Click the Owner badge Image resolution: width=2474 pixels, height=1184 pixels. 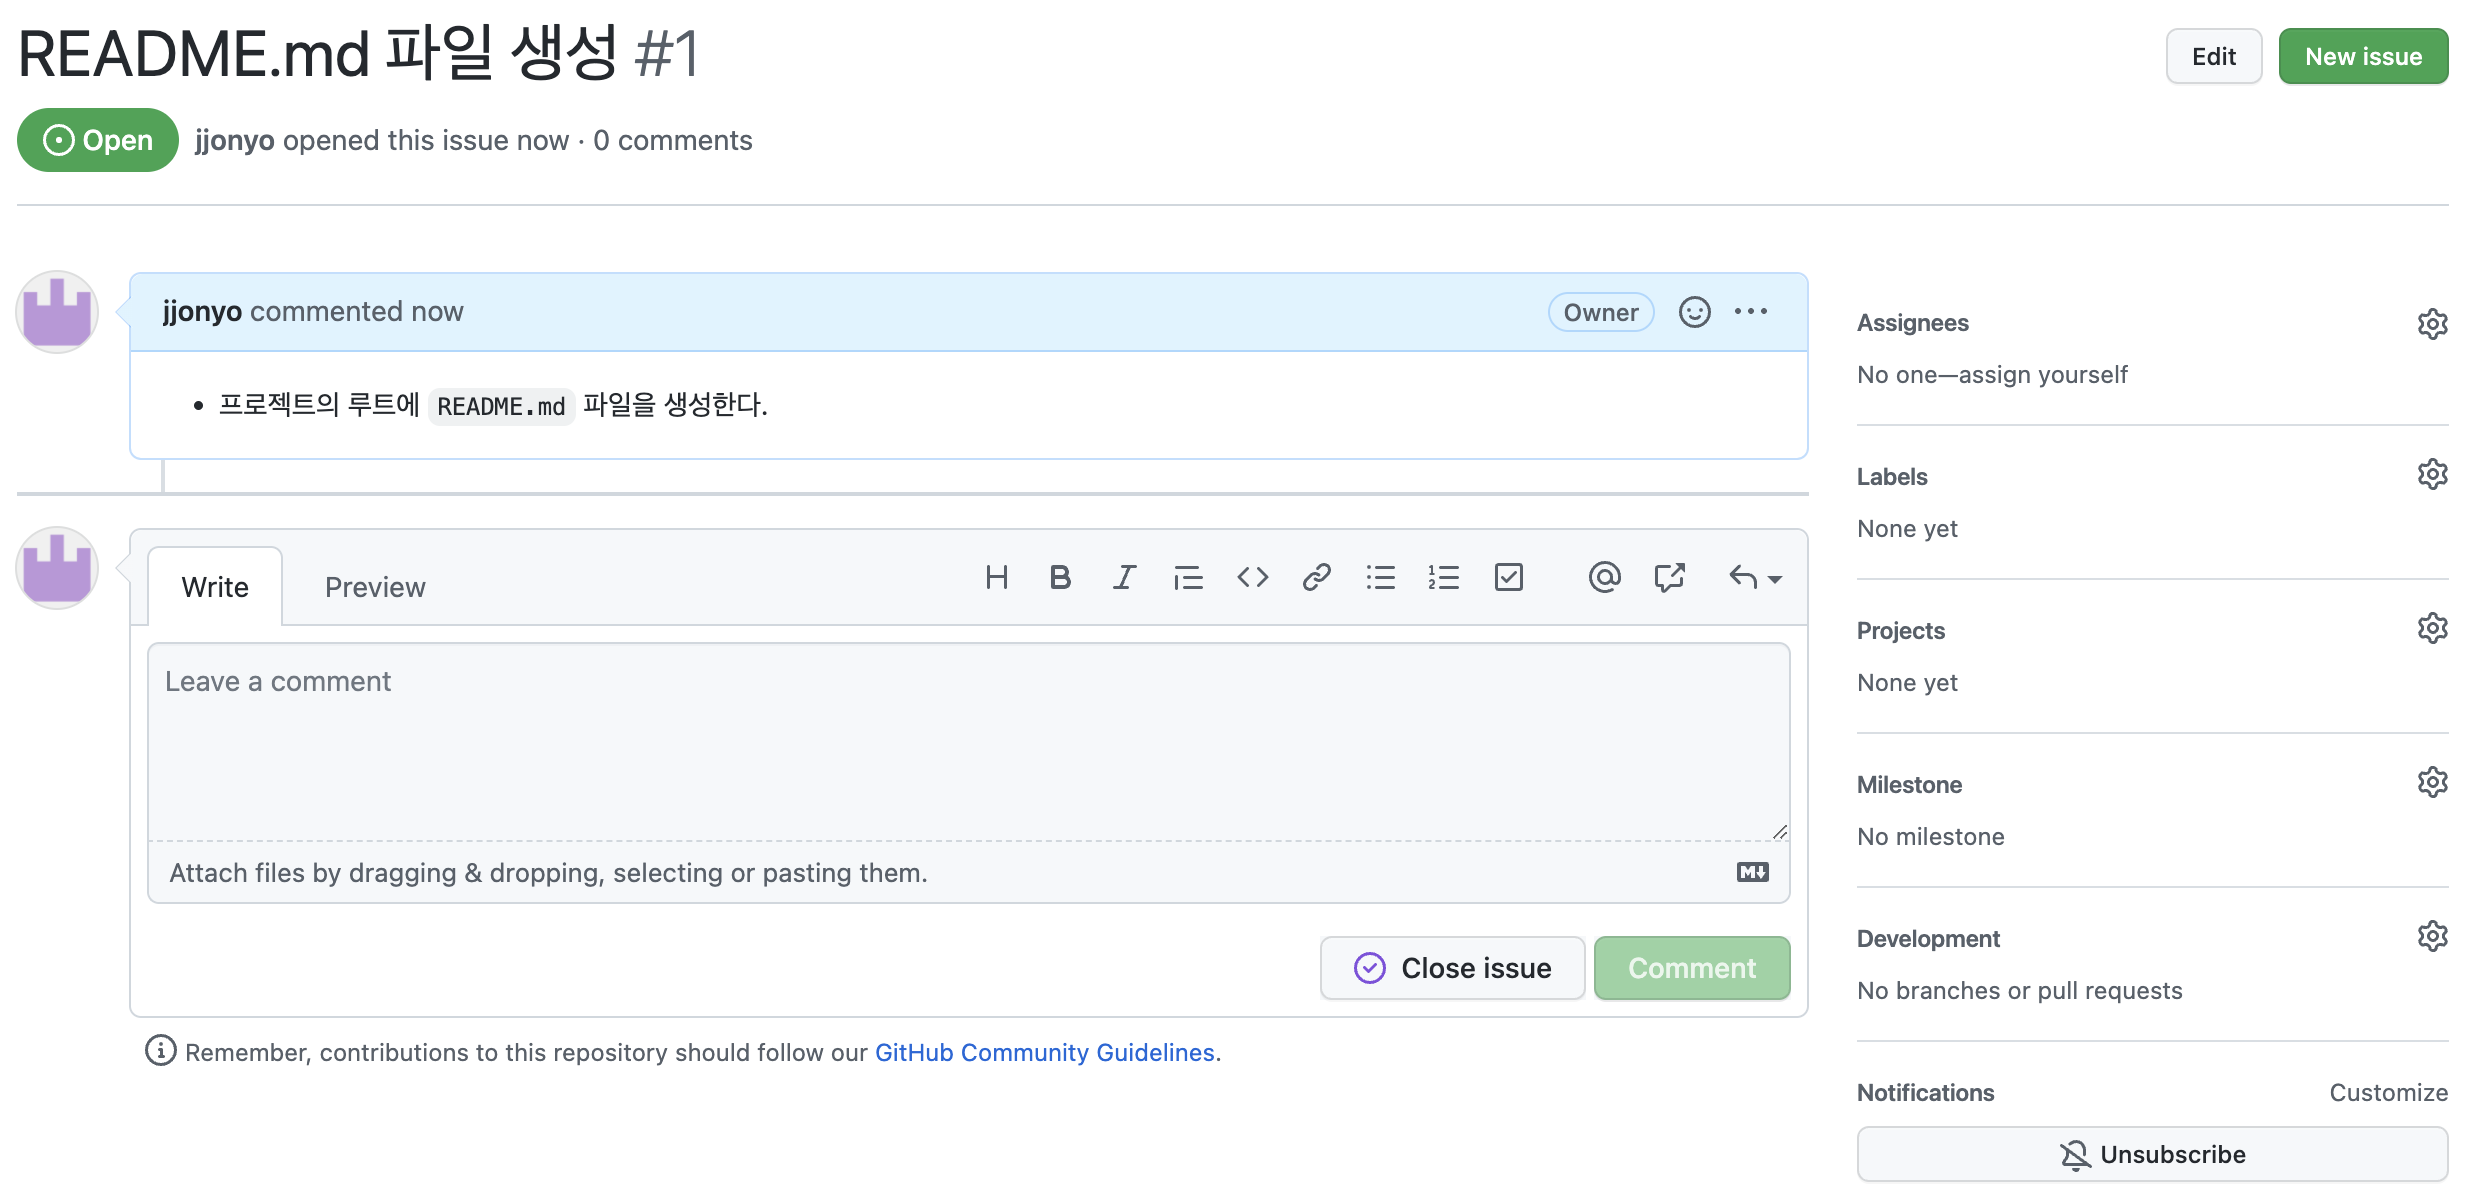1601,312
